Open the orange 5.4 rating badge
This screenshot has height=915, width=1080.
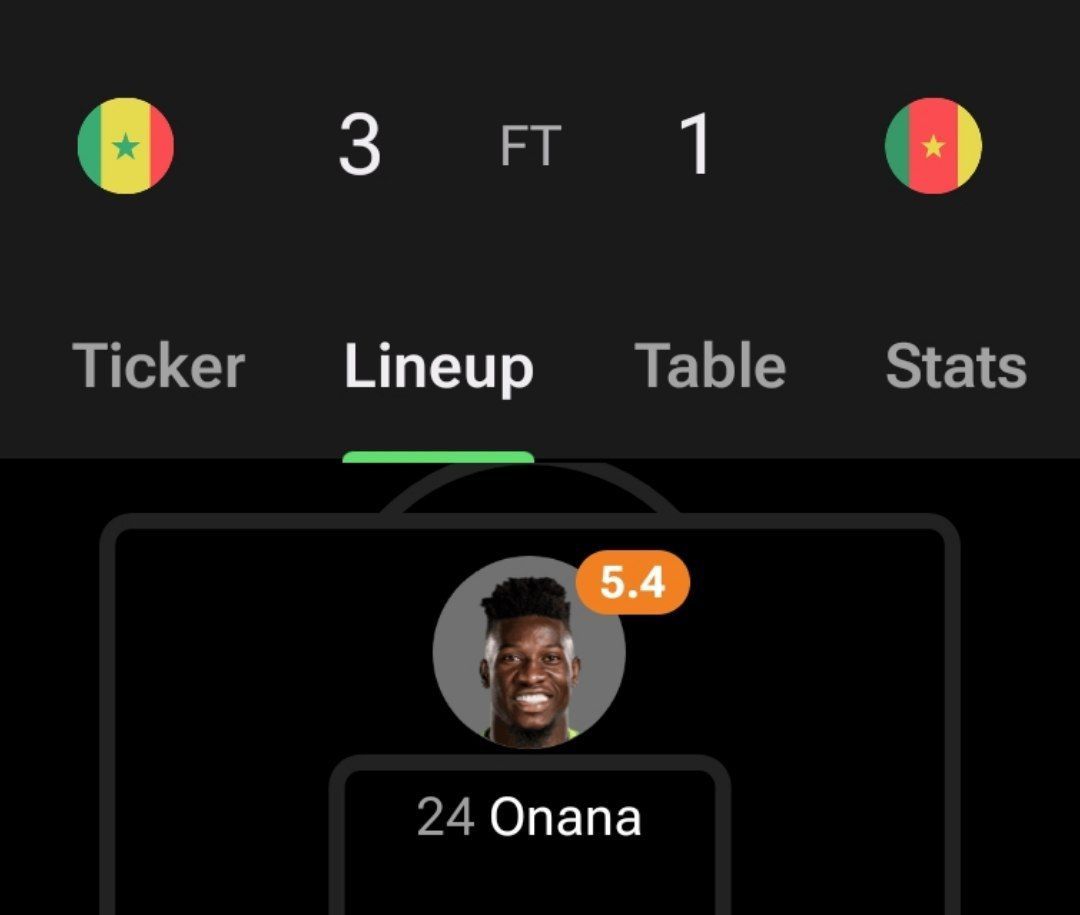click(632, 582)
